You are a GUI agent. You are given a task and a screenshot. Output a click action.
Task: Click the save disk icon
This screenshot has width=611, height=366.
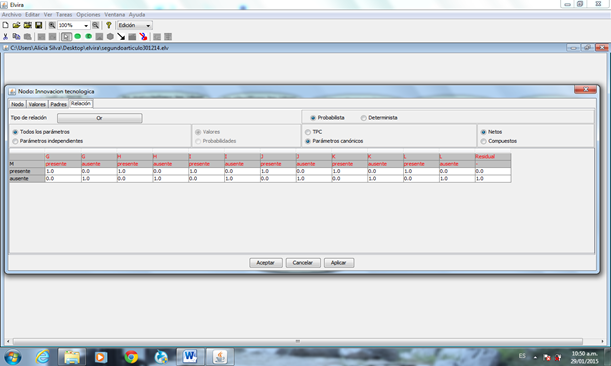[39, 25]
